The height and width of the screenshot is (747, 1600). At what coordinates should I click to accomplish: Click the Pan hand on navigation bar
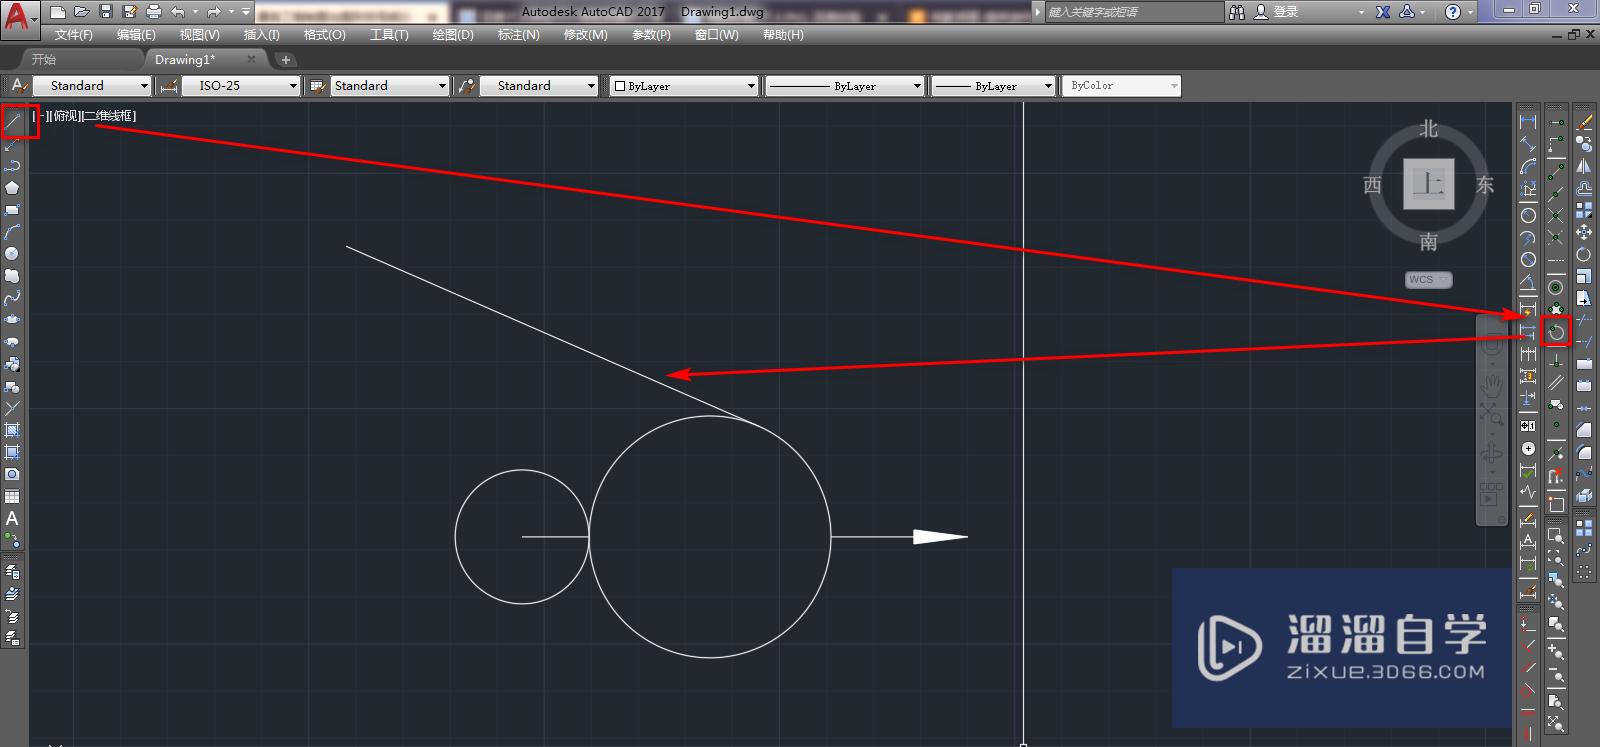1491,385
